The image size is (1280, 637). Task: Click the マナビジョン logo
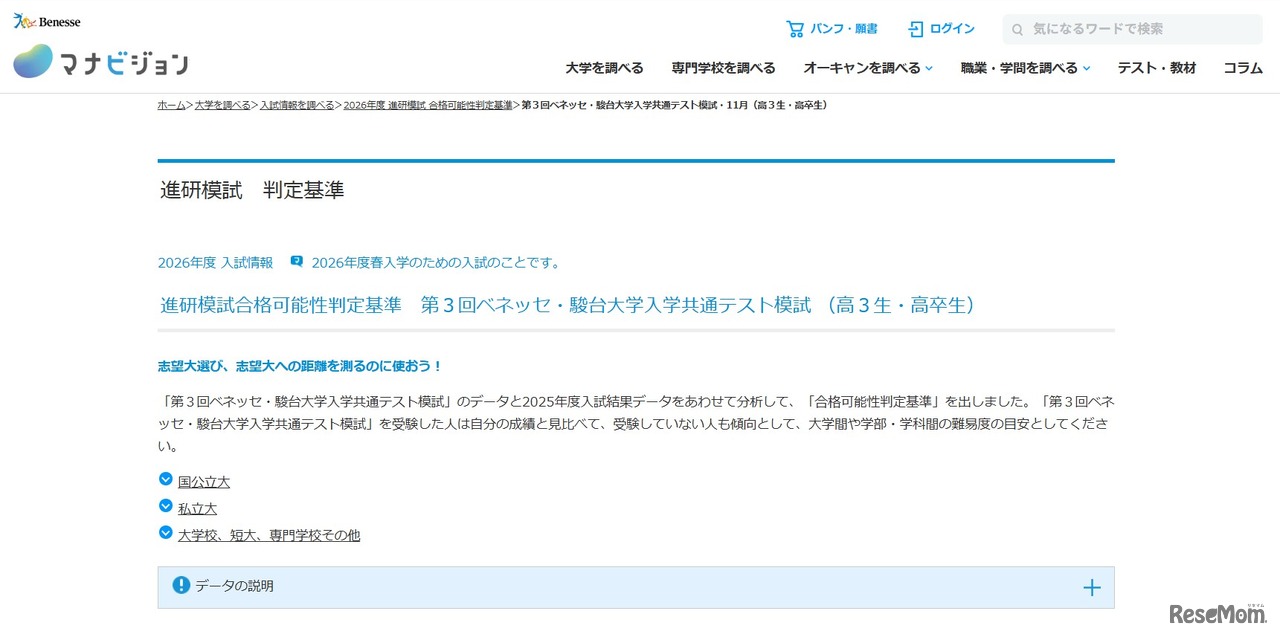[x=100, y=61]
